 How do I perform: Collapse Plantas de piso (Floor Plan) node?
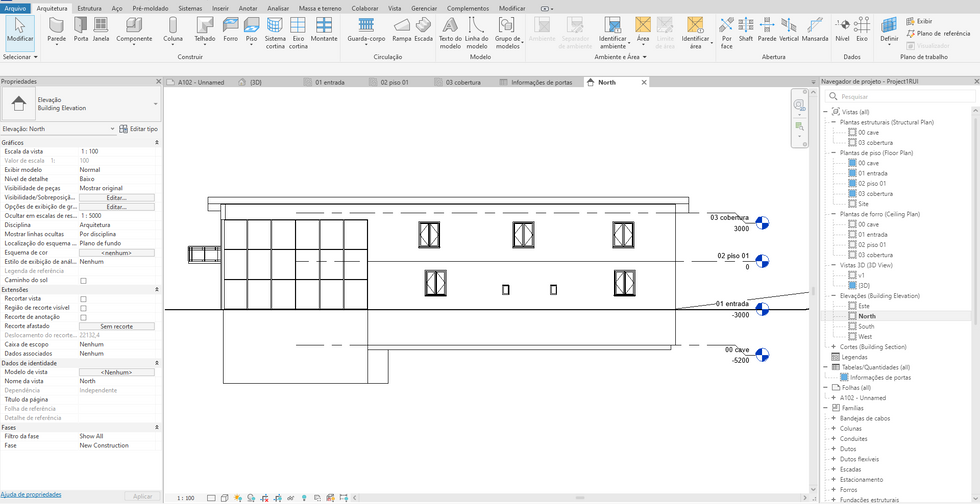tap(833, 153)
